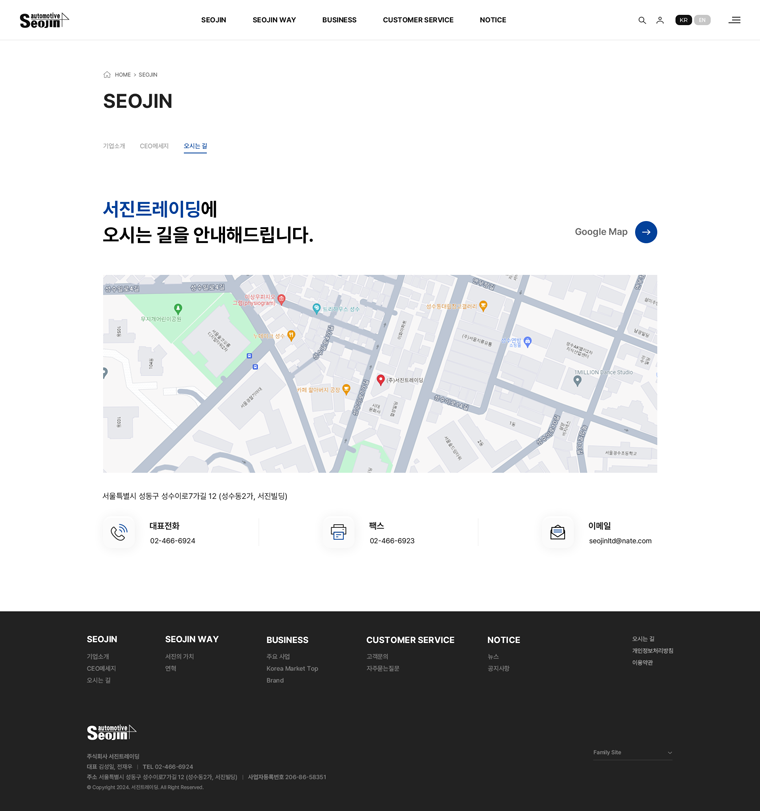Click the phone icon for 대표전화
This screenshot has height=811, width=760.
click(x=119, y=532)
